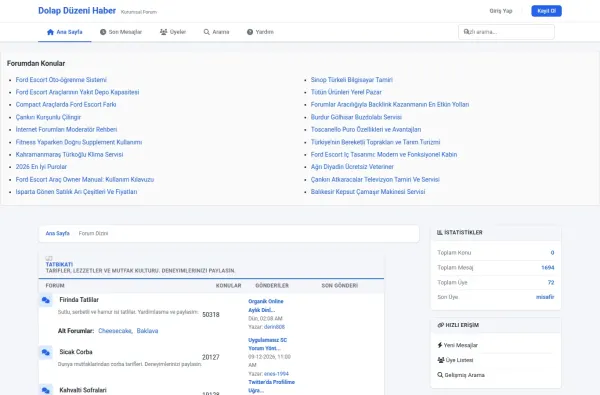Open the Dolap Düzeni Haber site logo
Image resolution: width=600 pixels, height=395 pixels.
coord(77,11)
